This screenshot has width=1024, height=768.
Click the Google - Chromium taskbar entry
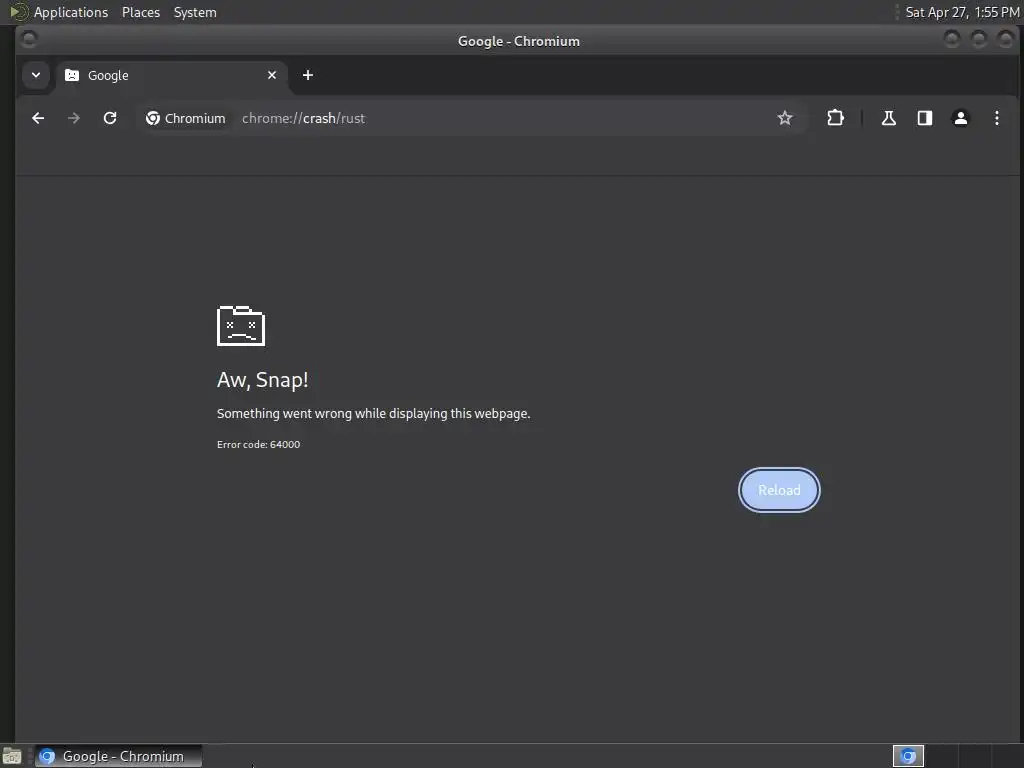[x=119, y=756]
